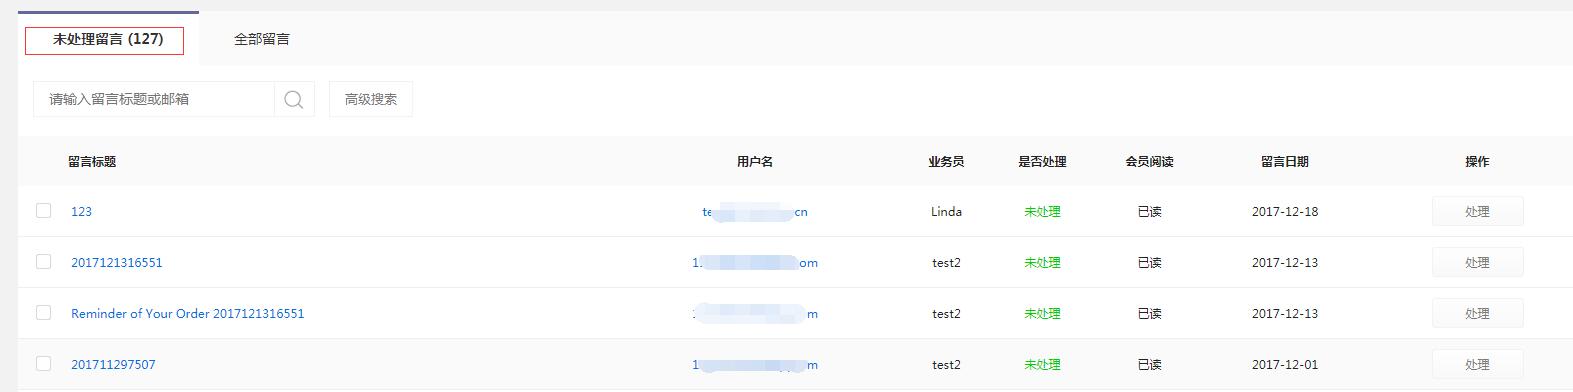Click 处理 button for 2017-12-01 message
The height and width of the screenshot is (392, 1573).
1477,364
